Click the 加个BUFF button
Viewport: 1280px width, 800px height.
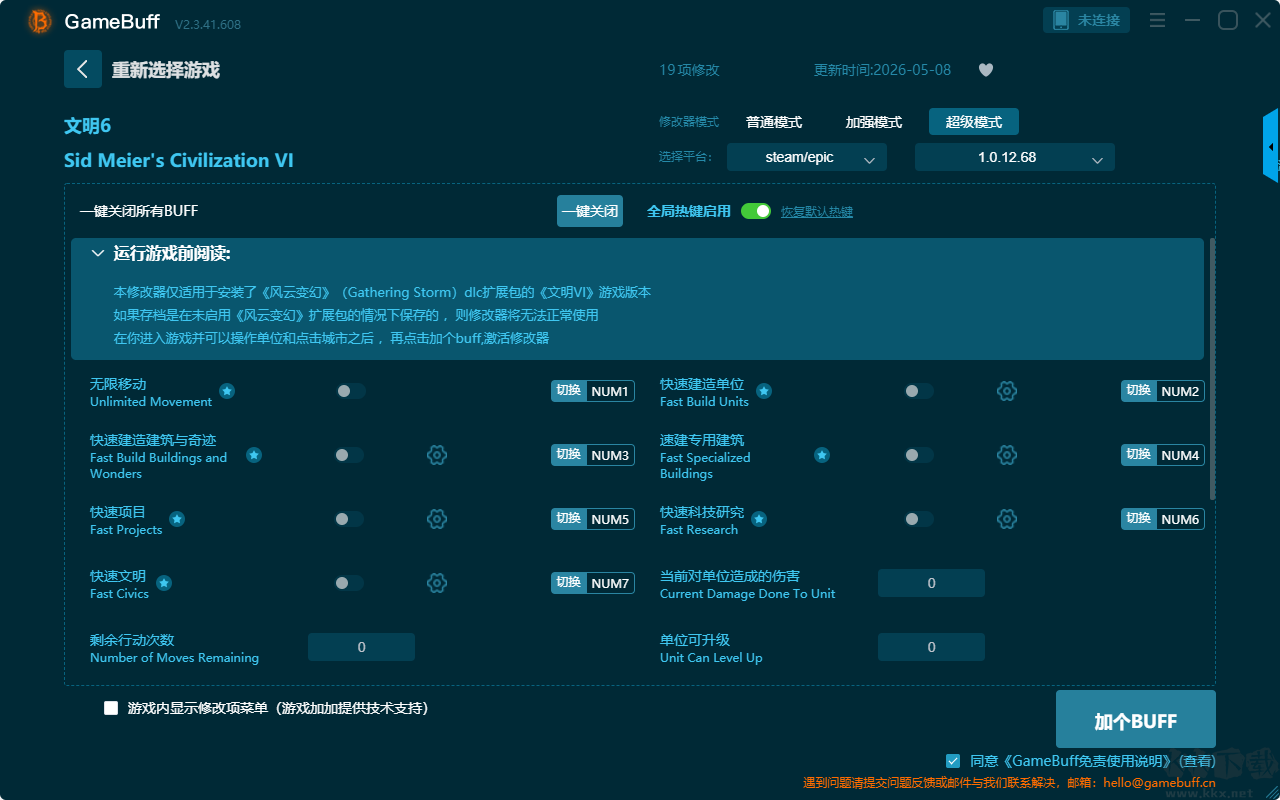click(x=1136, y=720)
